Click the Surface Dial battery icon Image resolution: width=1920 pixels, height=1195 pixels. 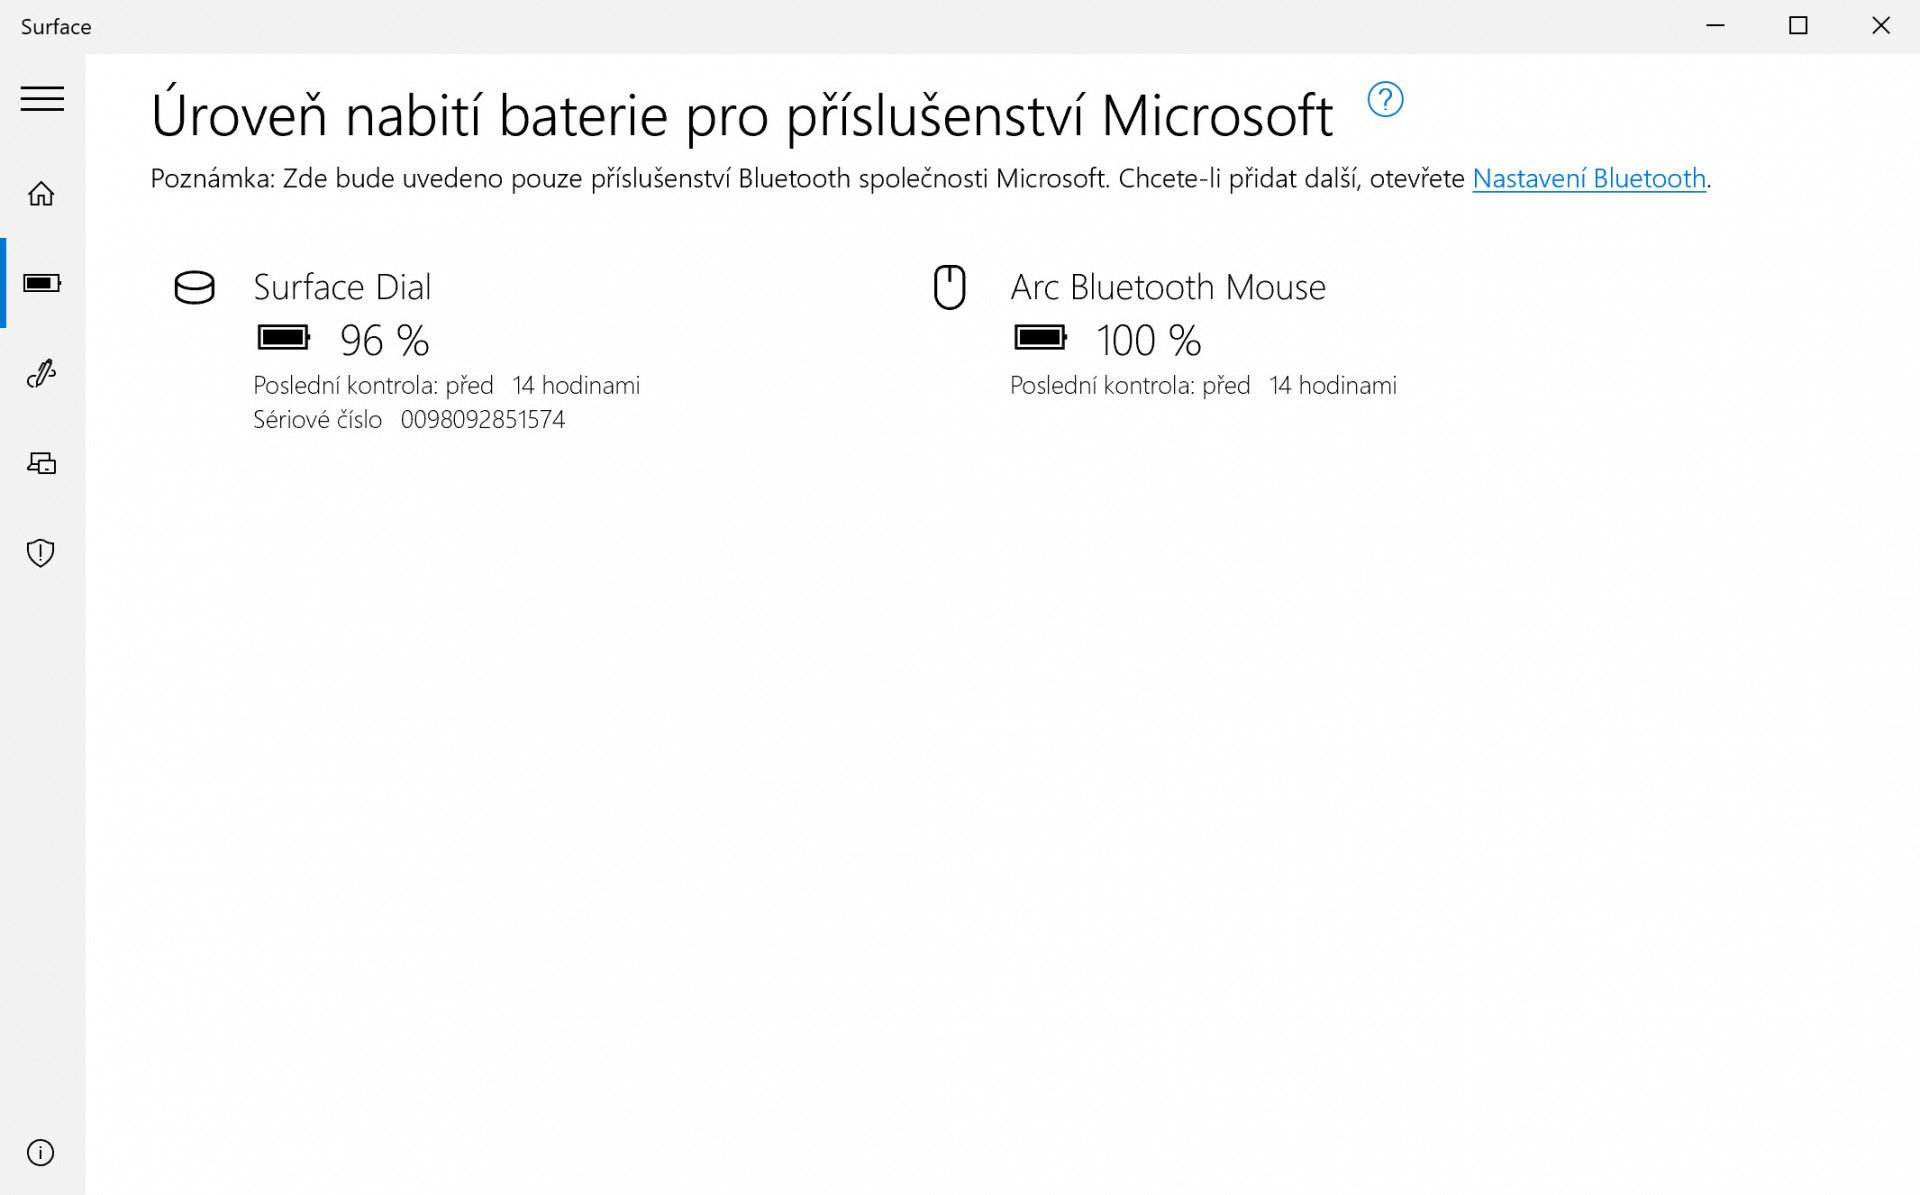click(x=284, y=338)
